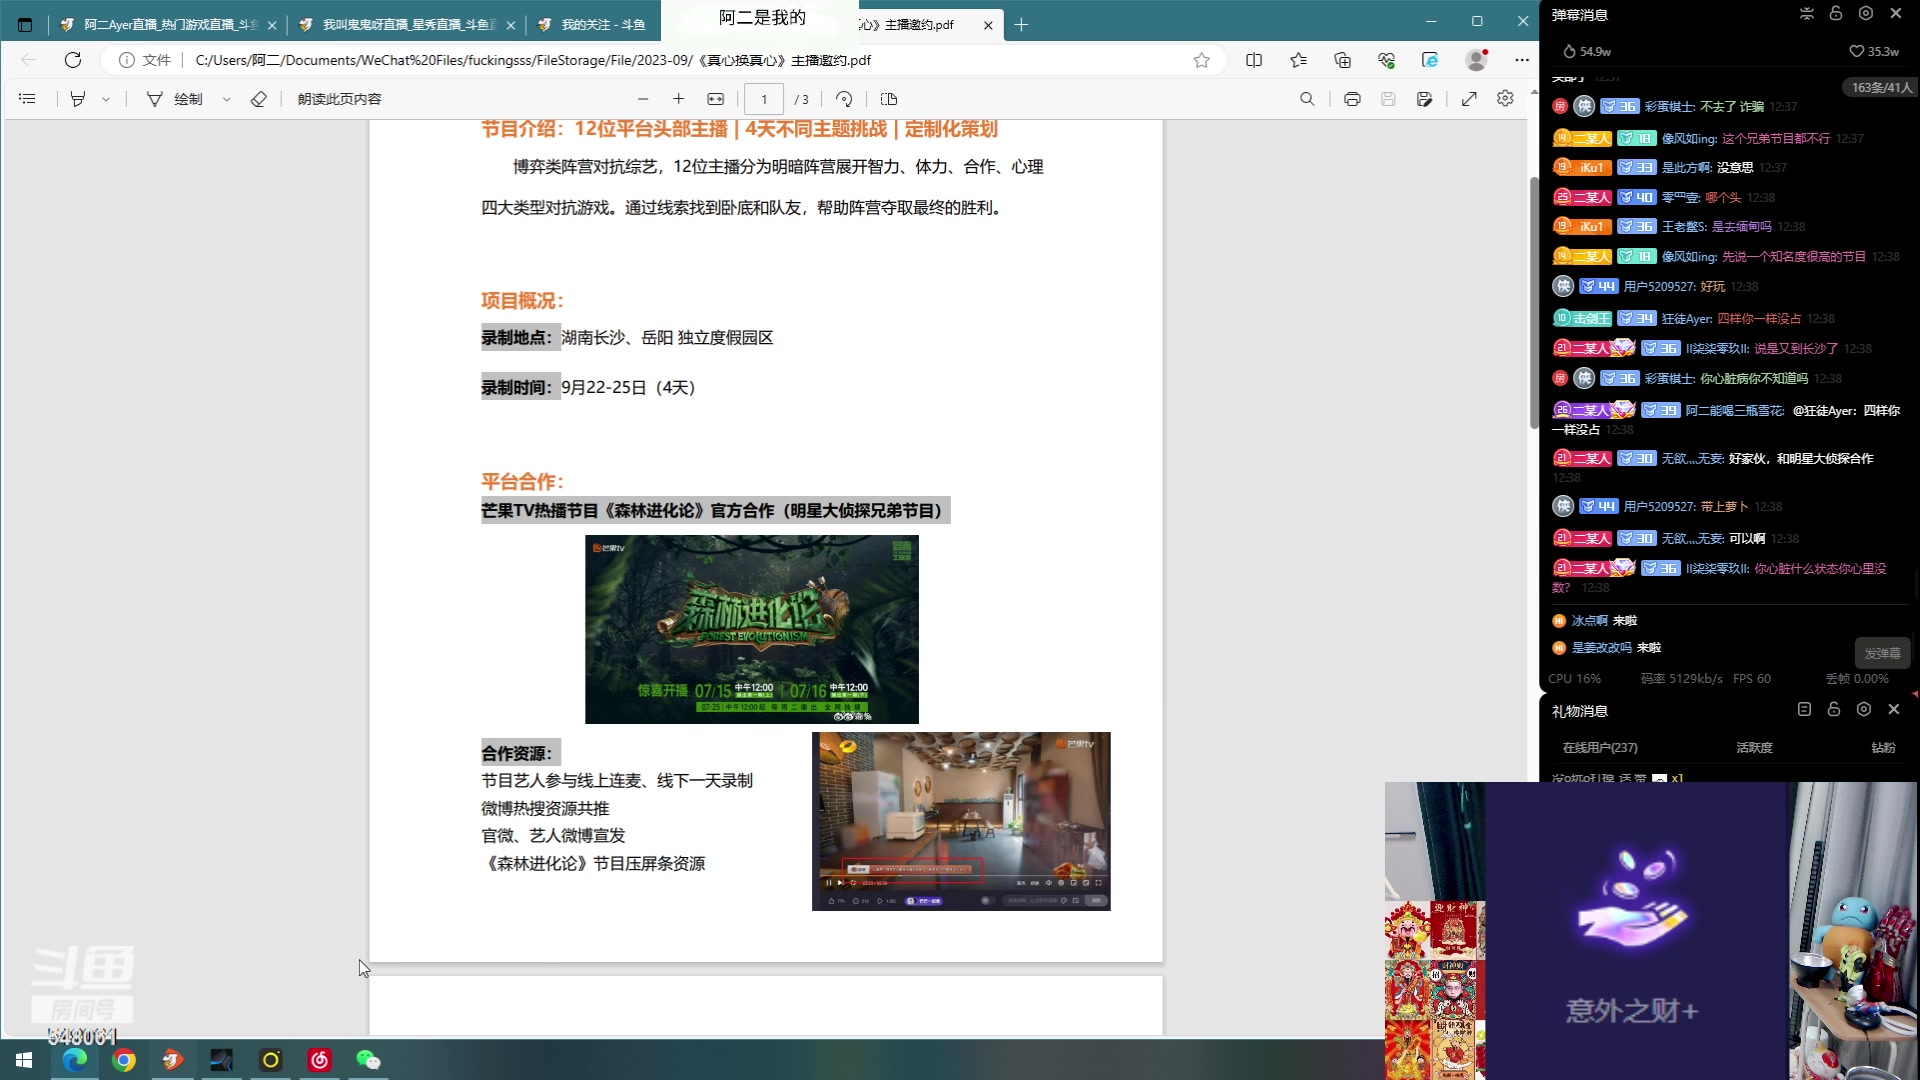
Task: Zoom out the PDF with minus button
Action: click(x=643, y=99)
